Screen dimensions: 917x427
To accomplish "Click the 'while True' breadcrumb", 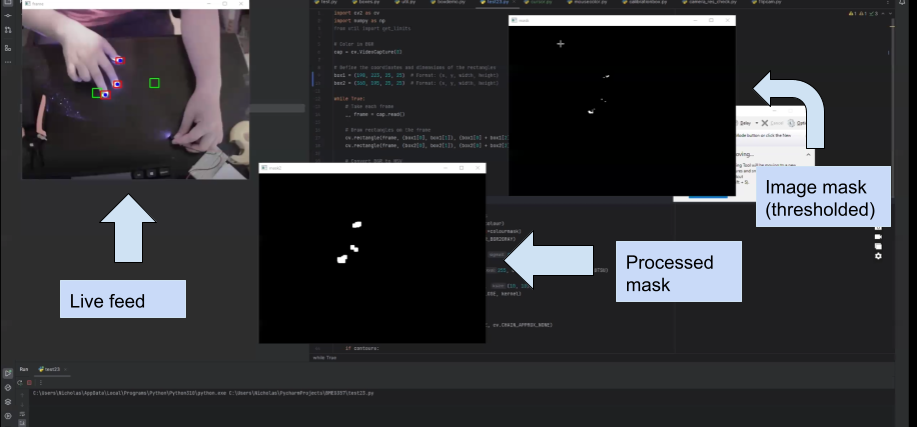I will pyautogui.click(x=325, y=357).
